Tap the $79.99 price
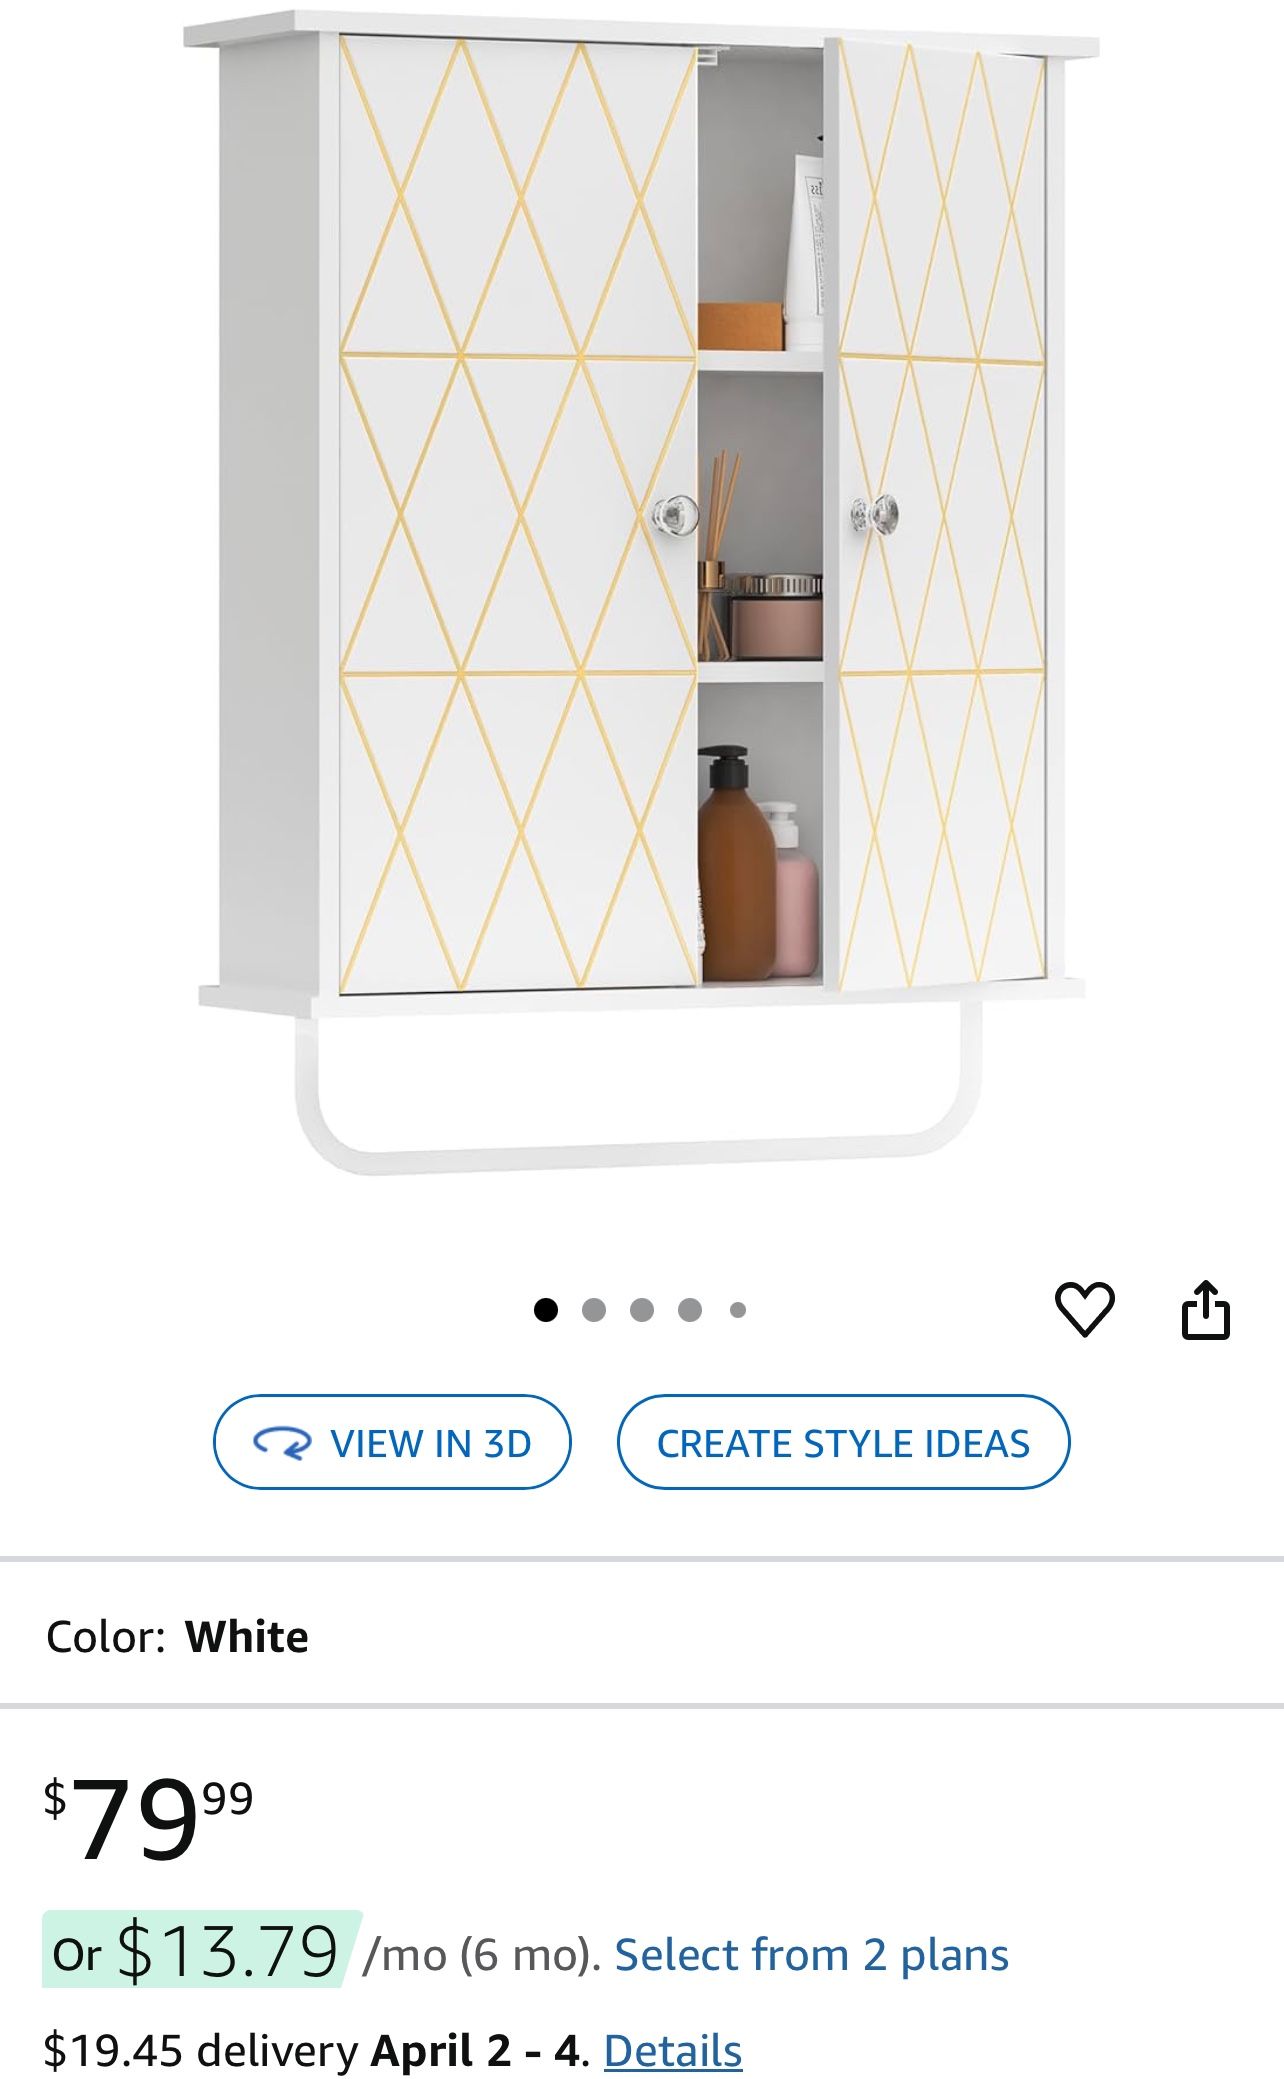Viewport: 1284px width, 2079px height. pos(148,1817)
